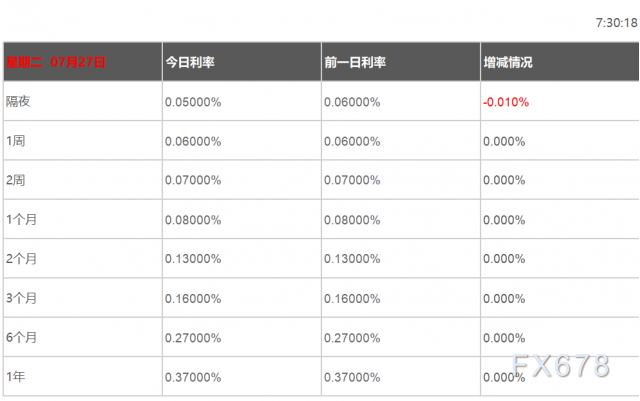Select the 前一日利率 column header
Screen dimensions: 640x401
pyautogui.click(x=355, y=62)
